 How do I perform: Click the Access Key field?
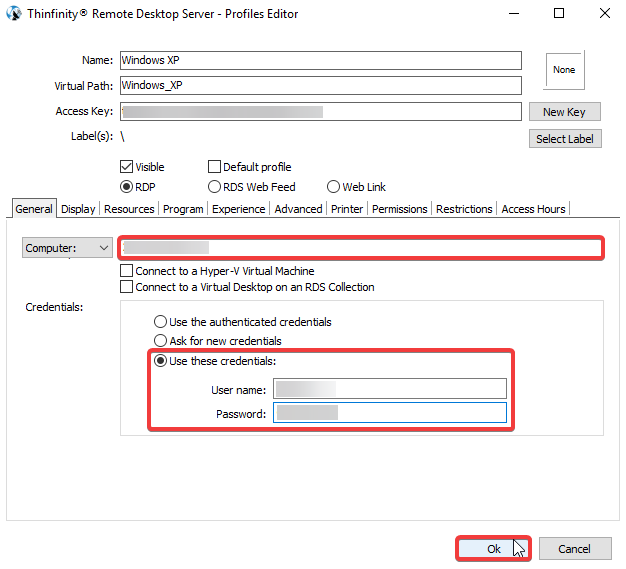pos(321,111)
